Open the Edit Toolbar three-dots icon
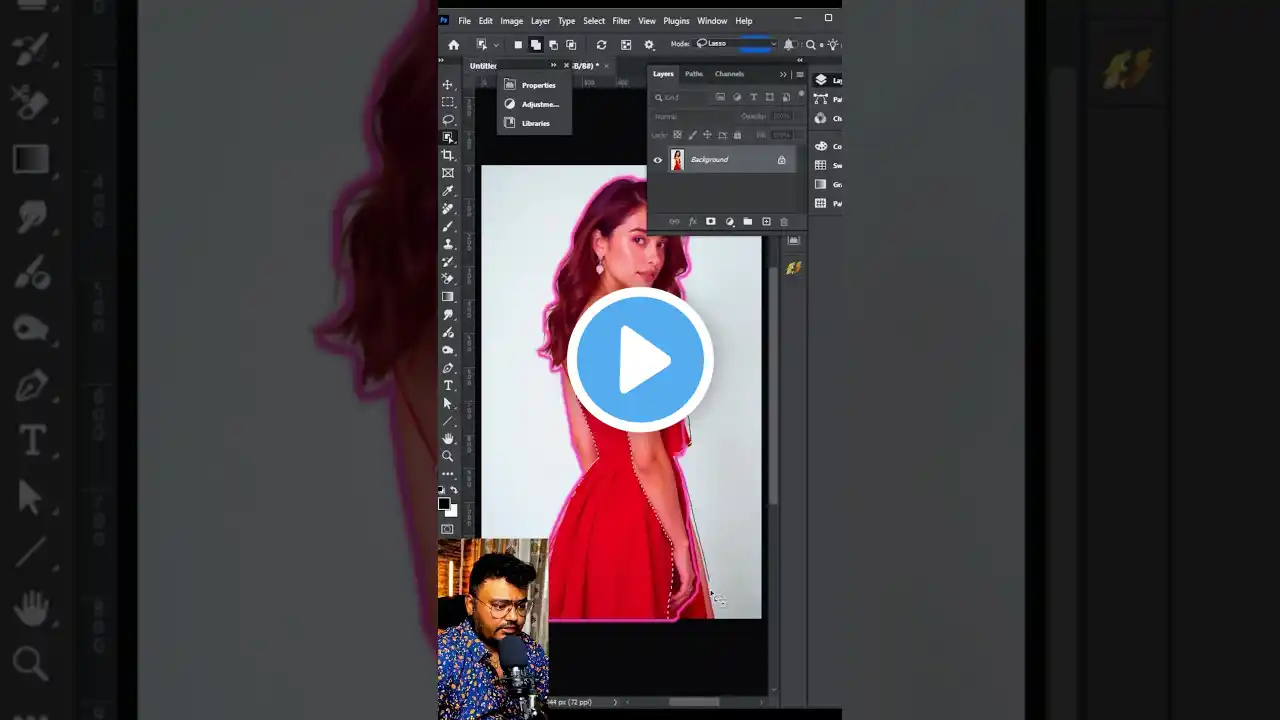1280x720 pixels. tap(448, 474)
